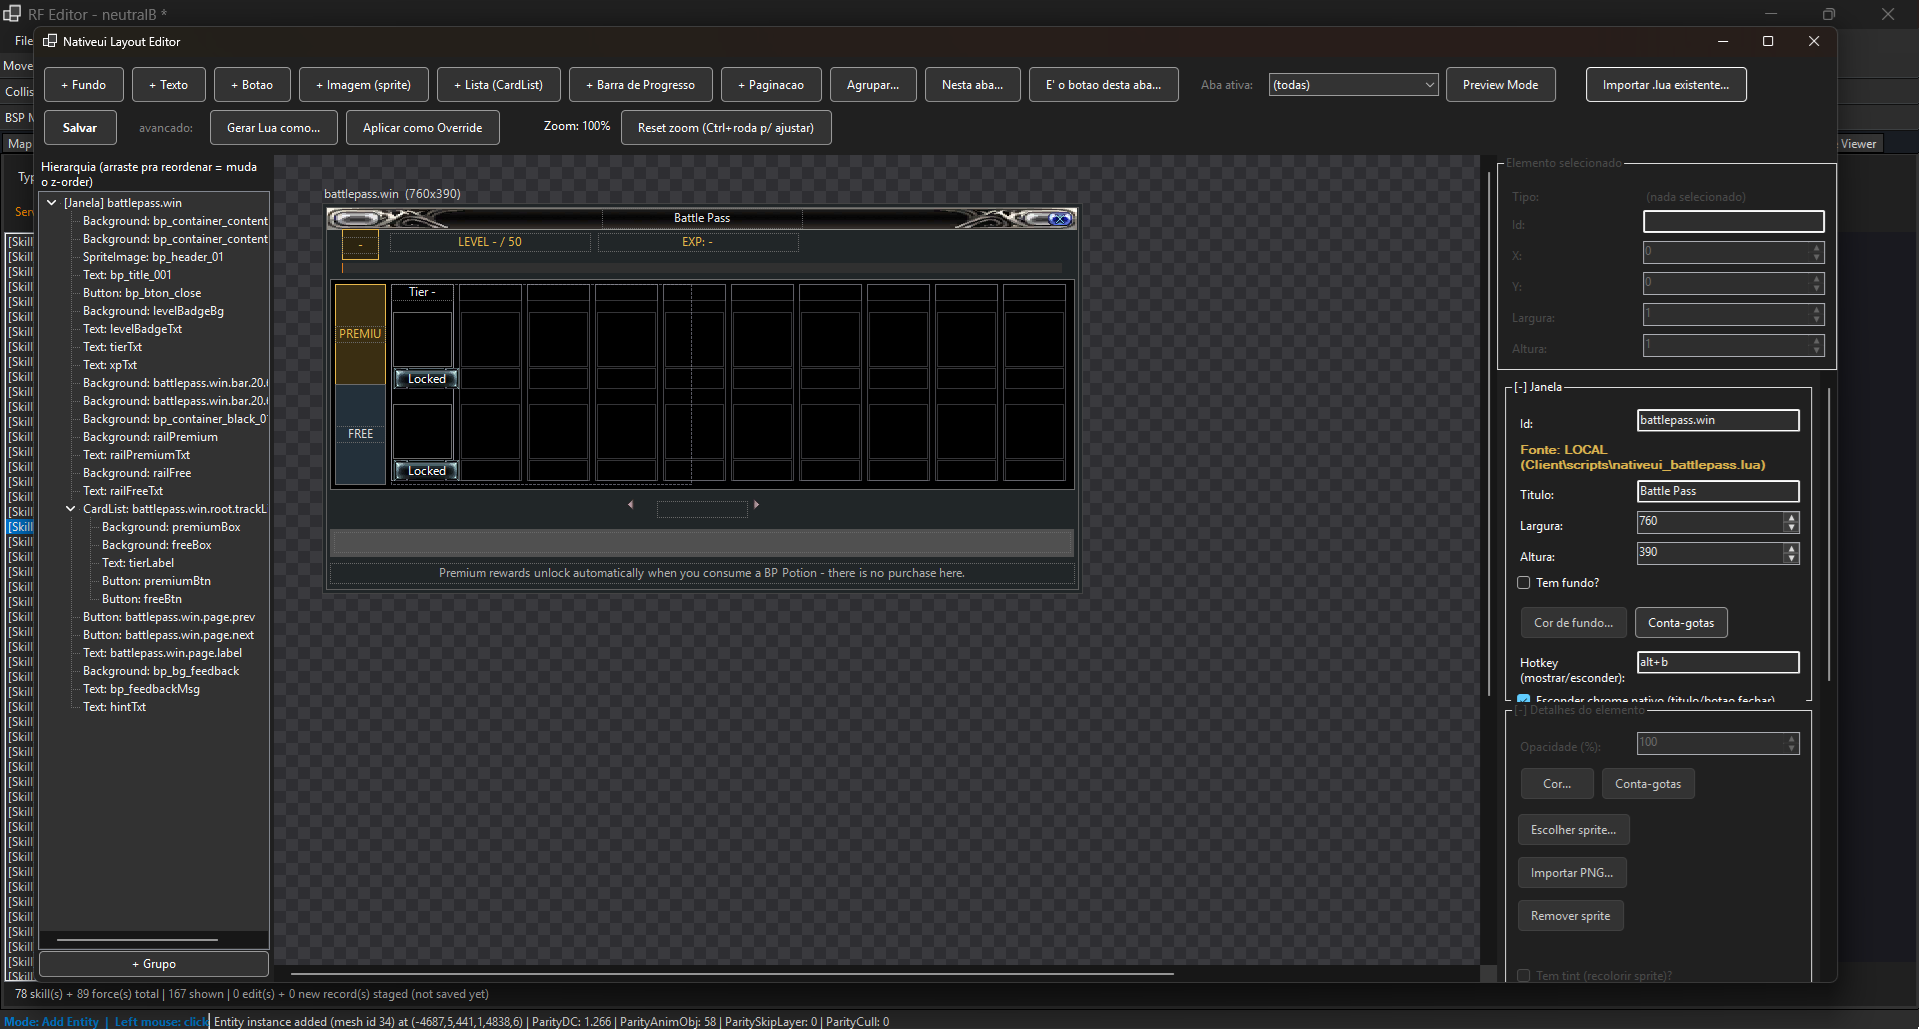
Task: Click the Janela Id field containing battlepass.win
Action: [1718, 420]
